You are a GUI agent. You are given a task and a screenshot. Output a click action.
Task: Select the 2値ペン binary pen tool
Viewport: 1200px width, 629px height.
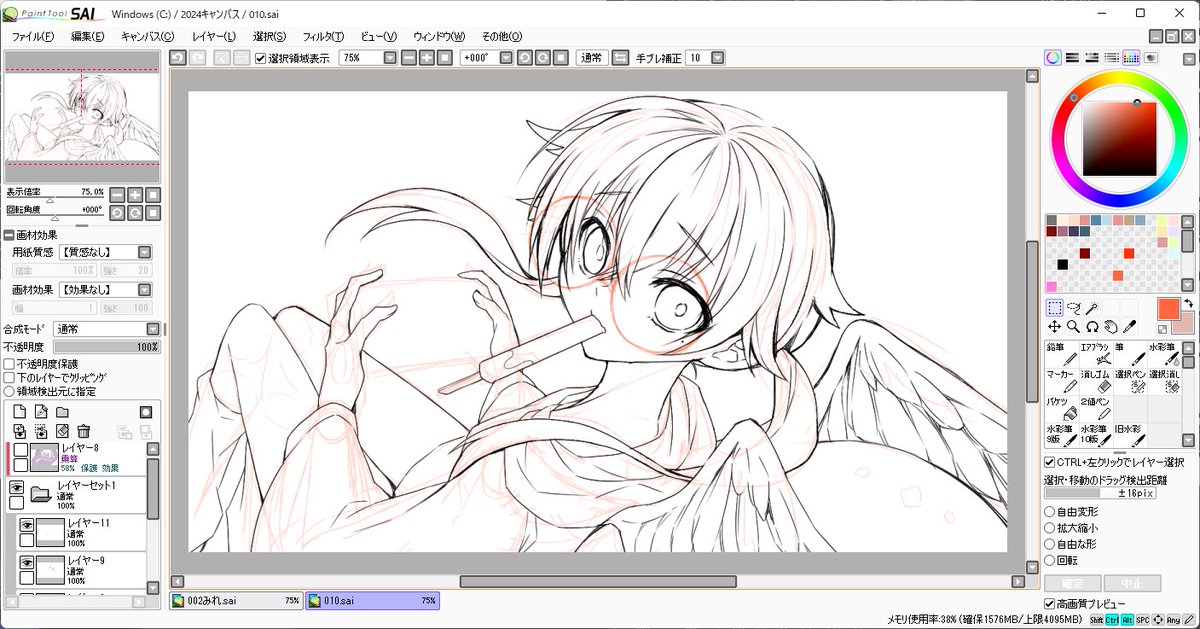pyautogui.click(x=1095, y=407)
